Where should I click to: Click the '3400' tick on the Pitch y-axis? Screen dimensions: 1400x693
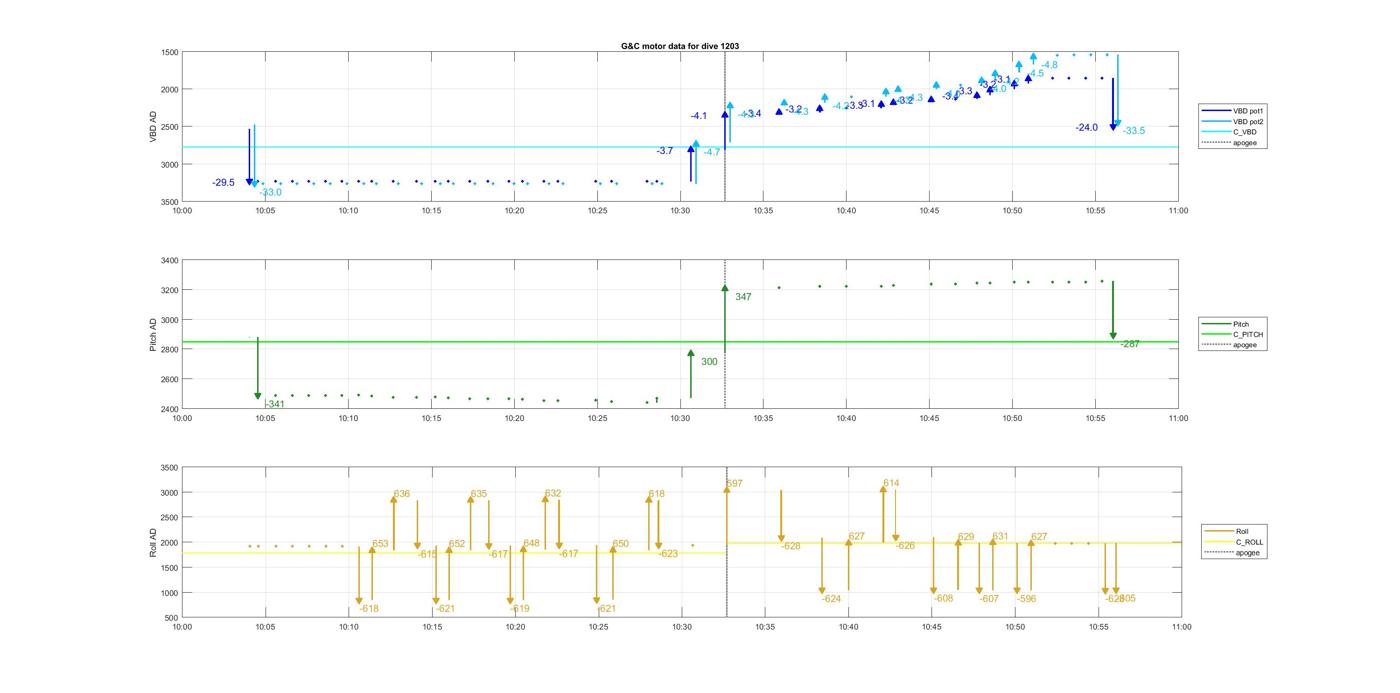pyautogui.click(x=169, y=261)
